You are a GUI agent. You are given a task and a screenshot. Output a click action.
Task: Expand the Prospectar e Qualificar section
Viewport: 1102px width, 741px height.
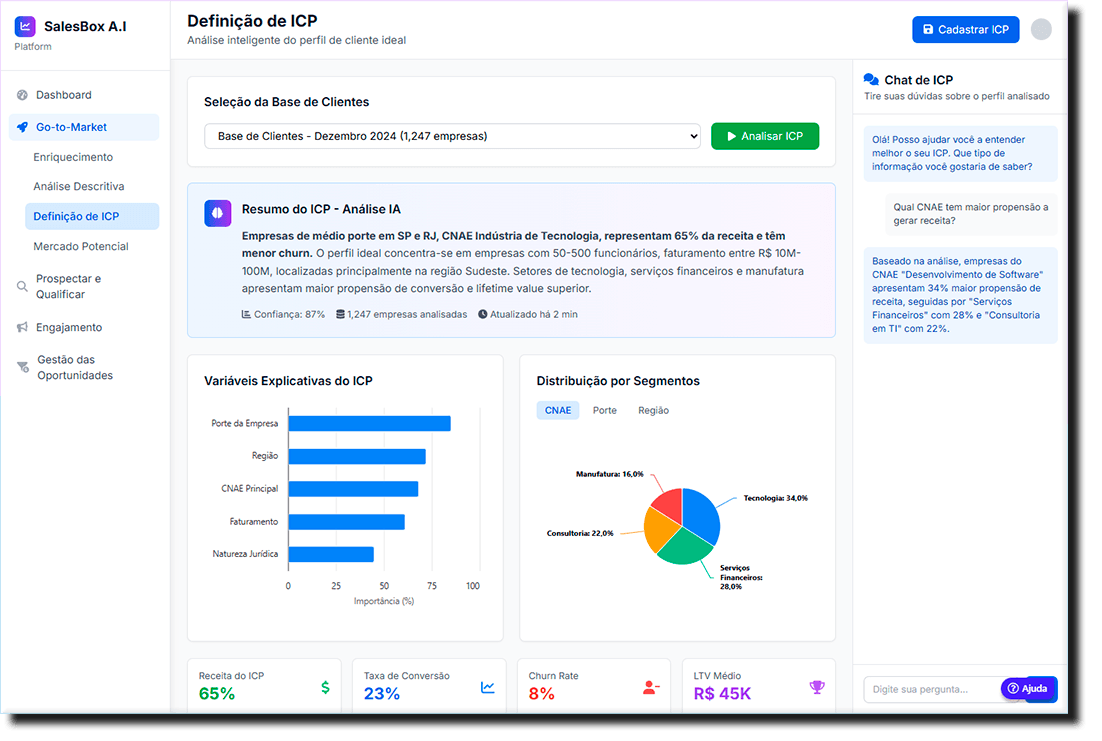point(68,286)
